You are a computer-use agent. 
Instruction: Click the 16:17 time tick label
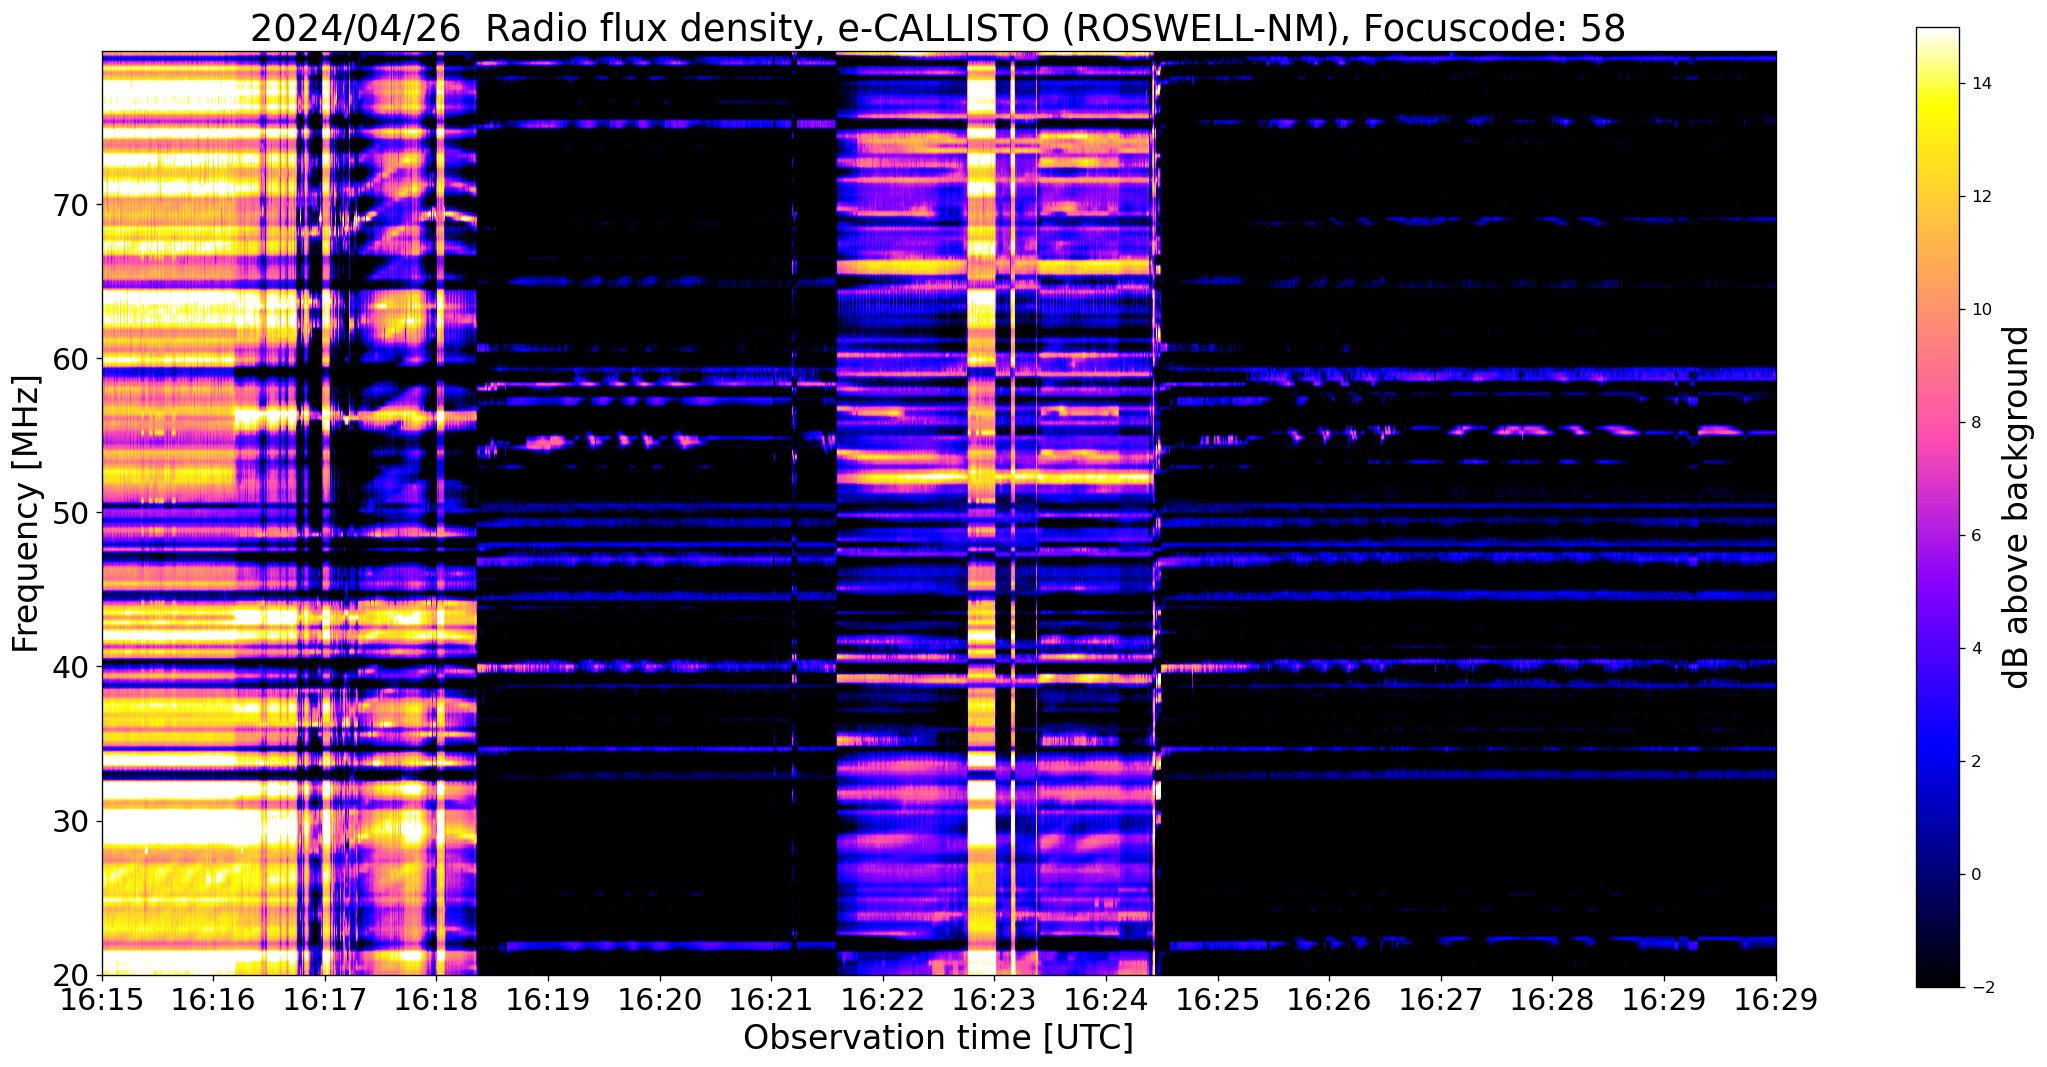tap(325, 999)
